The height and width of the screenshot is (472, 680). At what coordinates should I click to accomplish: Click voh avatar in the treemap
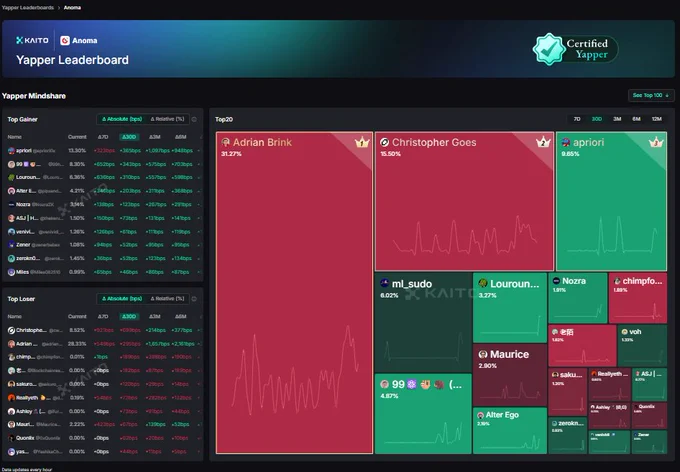624,332
